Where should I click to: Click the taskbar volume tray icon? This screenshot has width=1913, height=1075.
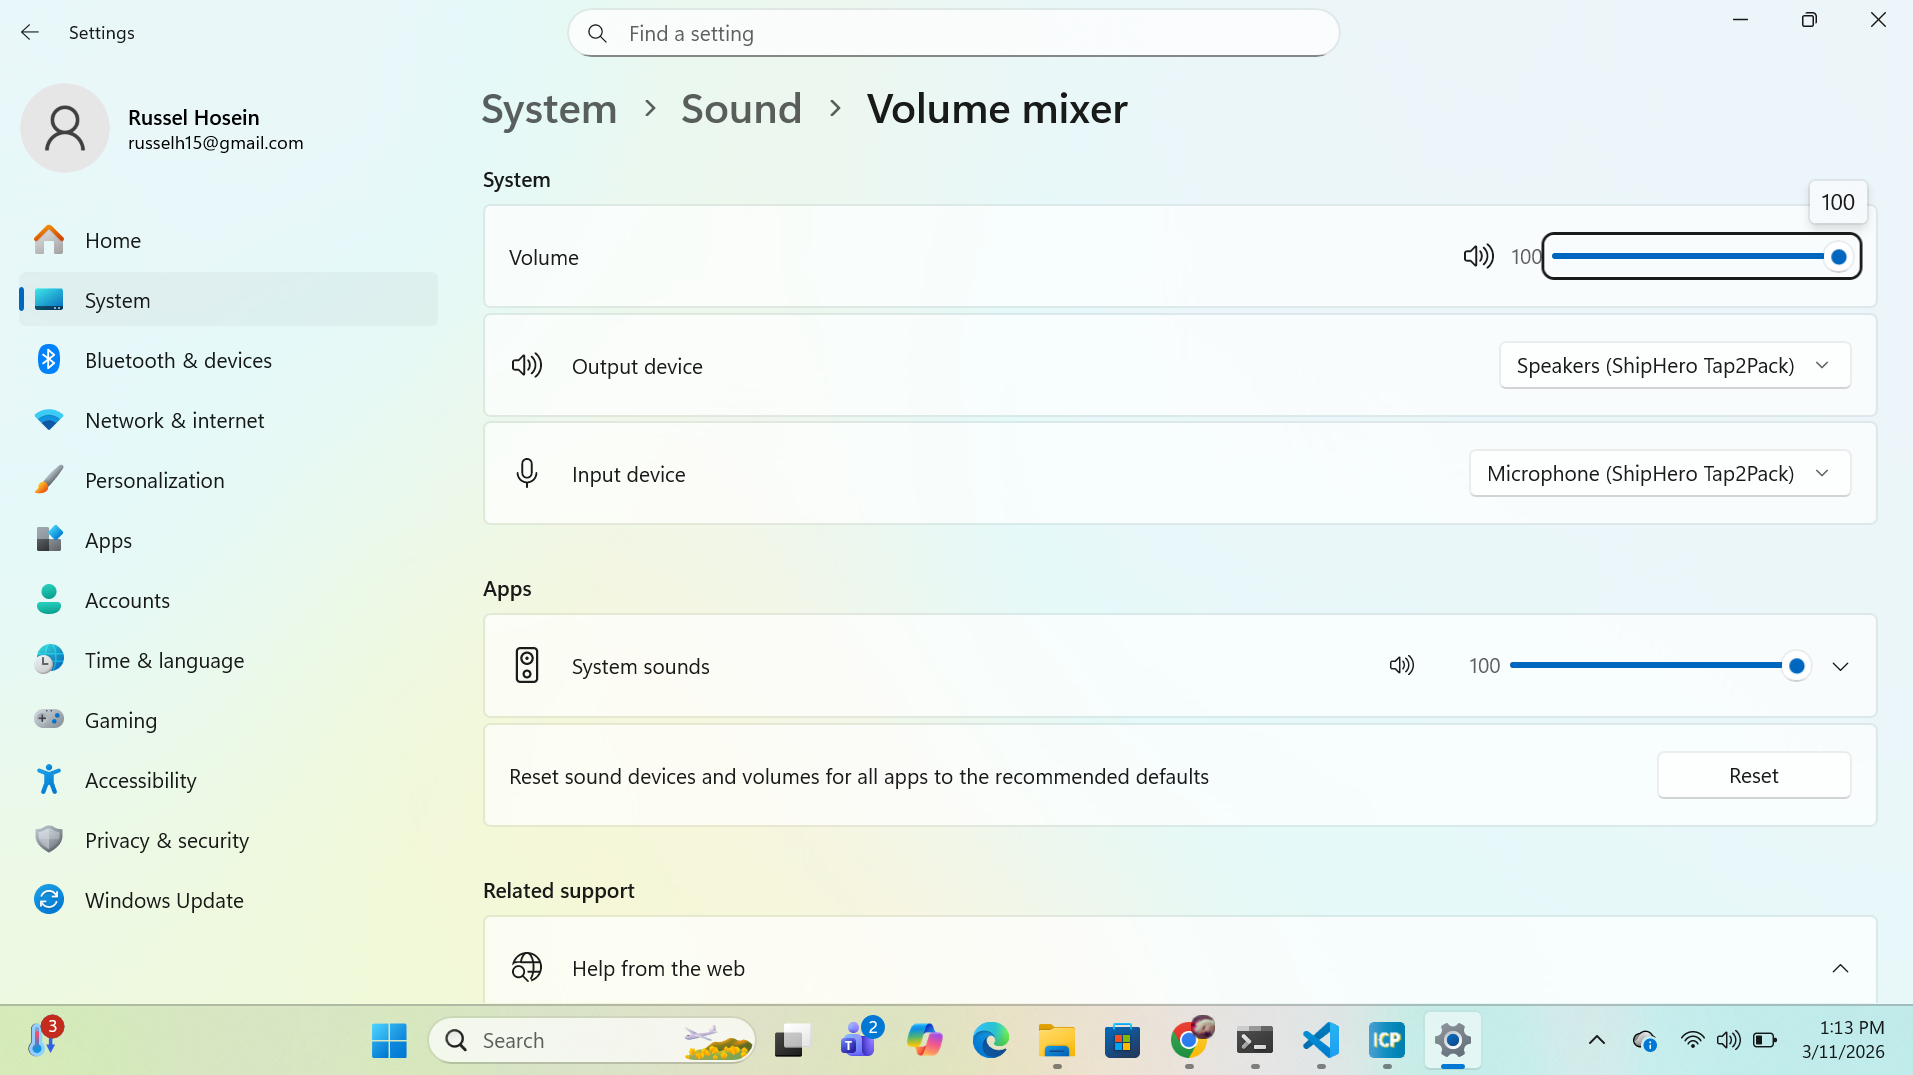(1728, 1040)
